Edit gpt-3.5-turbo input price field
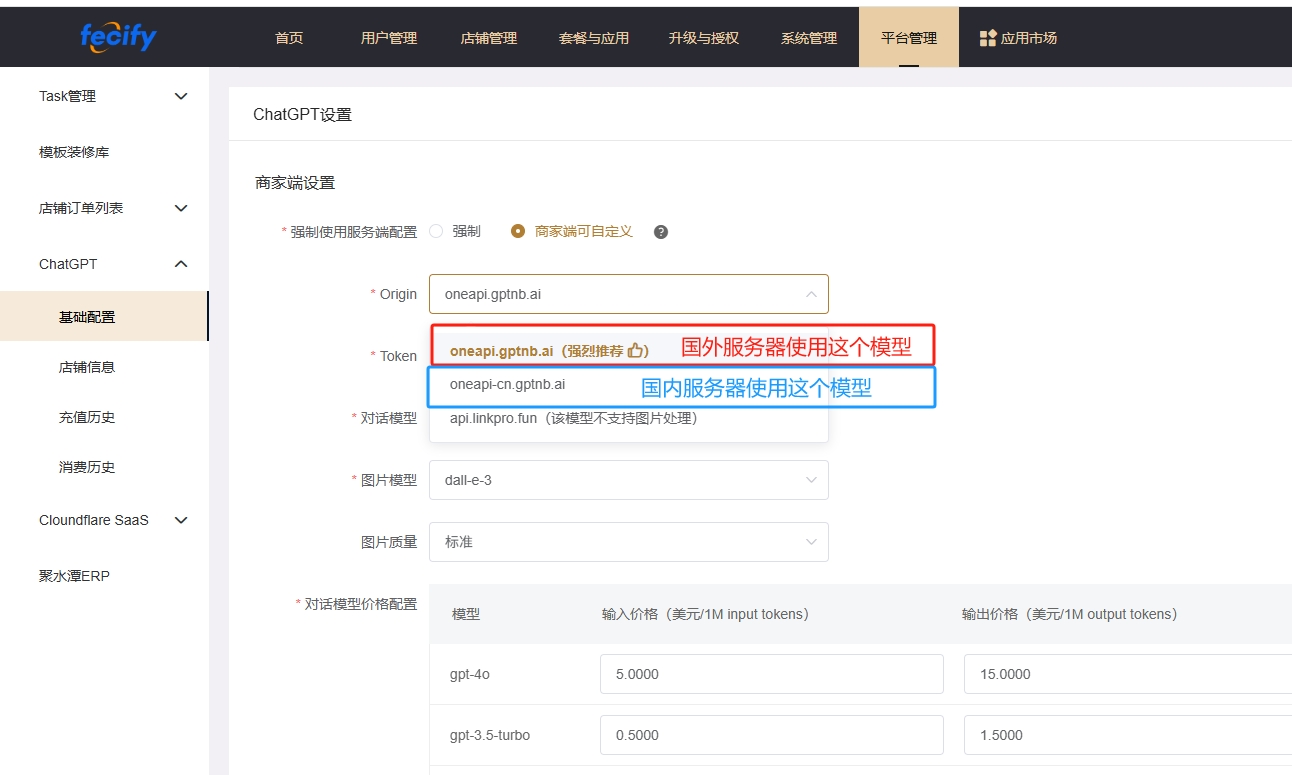Image resolution: width=1292 pixels, height=775 pixels. click(772, 735)
